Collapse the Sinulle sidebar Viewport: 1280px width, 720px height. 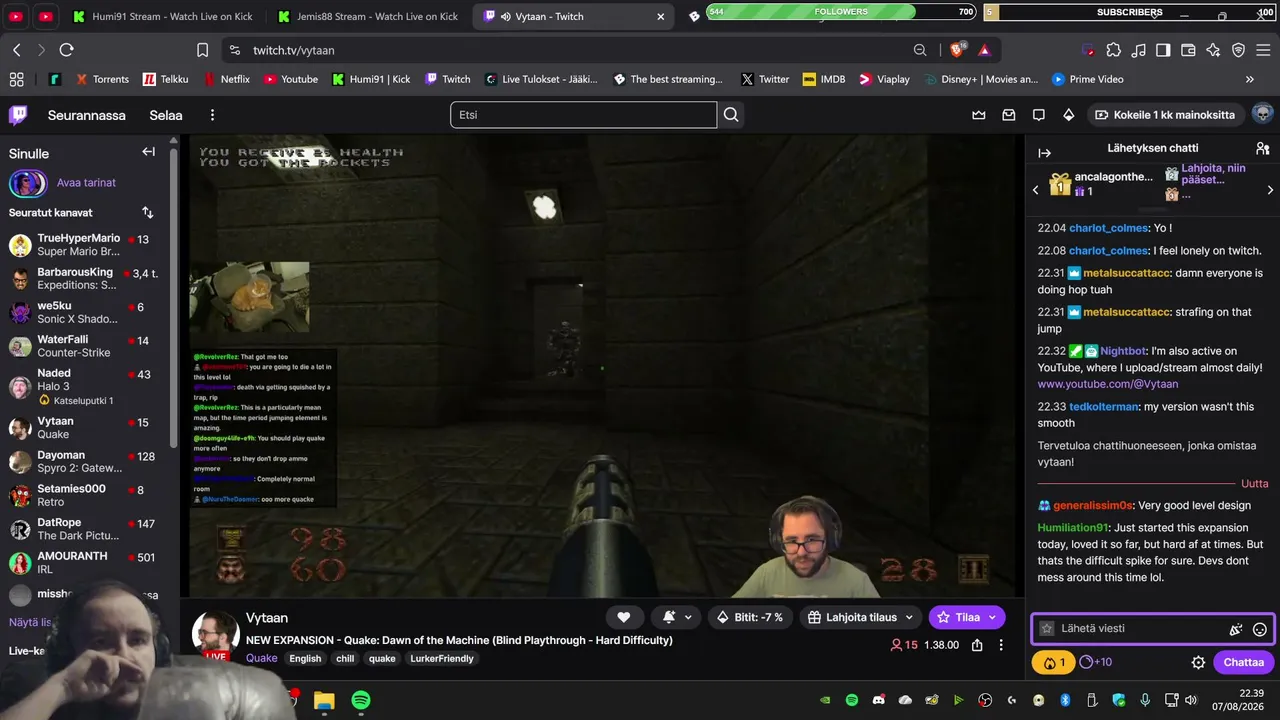[x=148, y=152]
